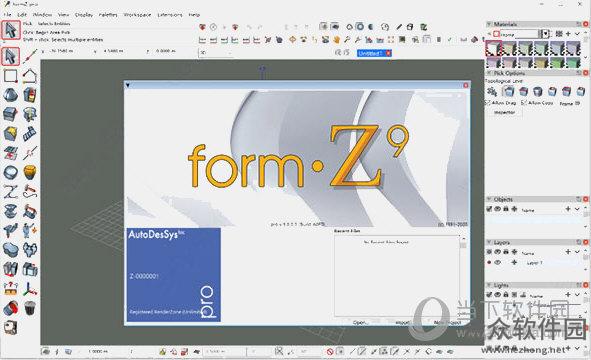Image resolution: width=591 pixels, height=360 pixels.
Task: Select the torus ring primitive tool
Action: pos(11,172)
